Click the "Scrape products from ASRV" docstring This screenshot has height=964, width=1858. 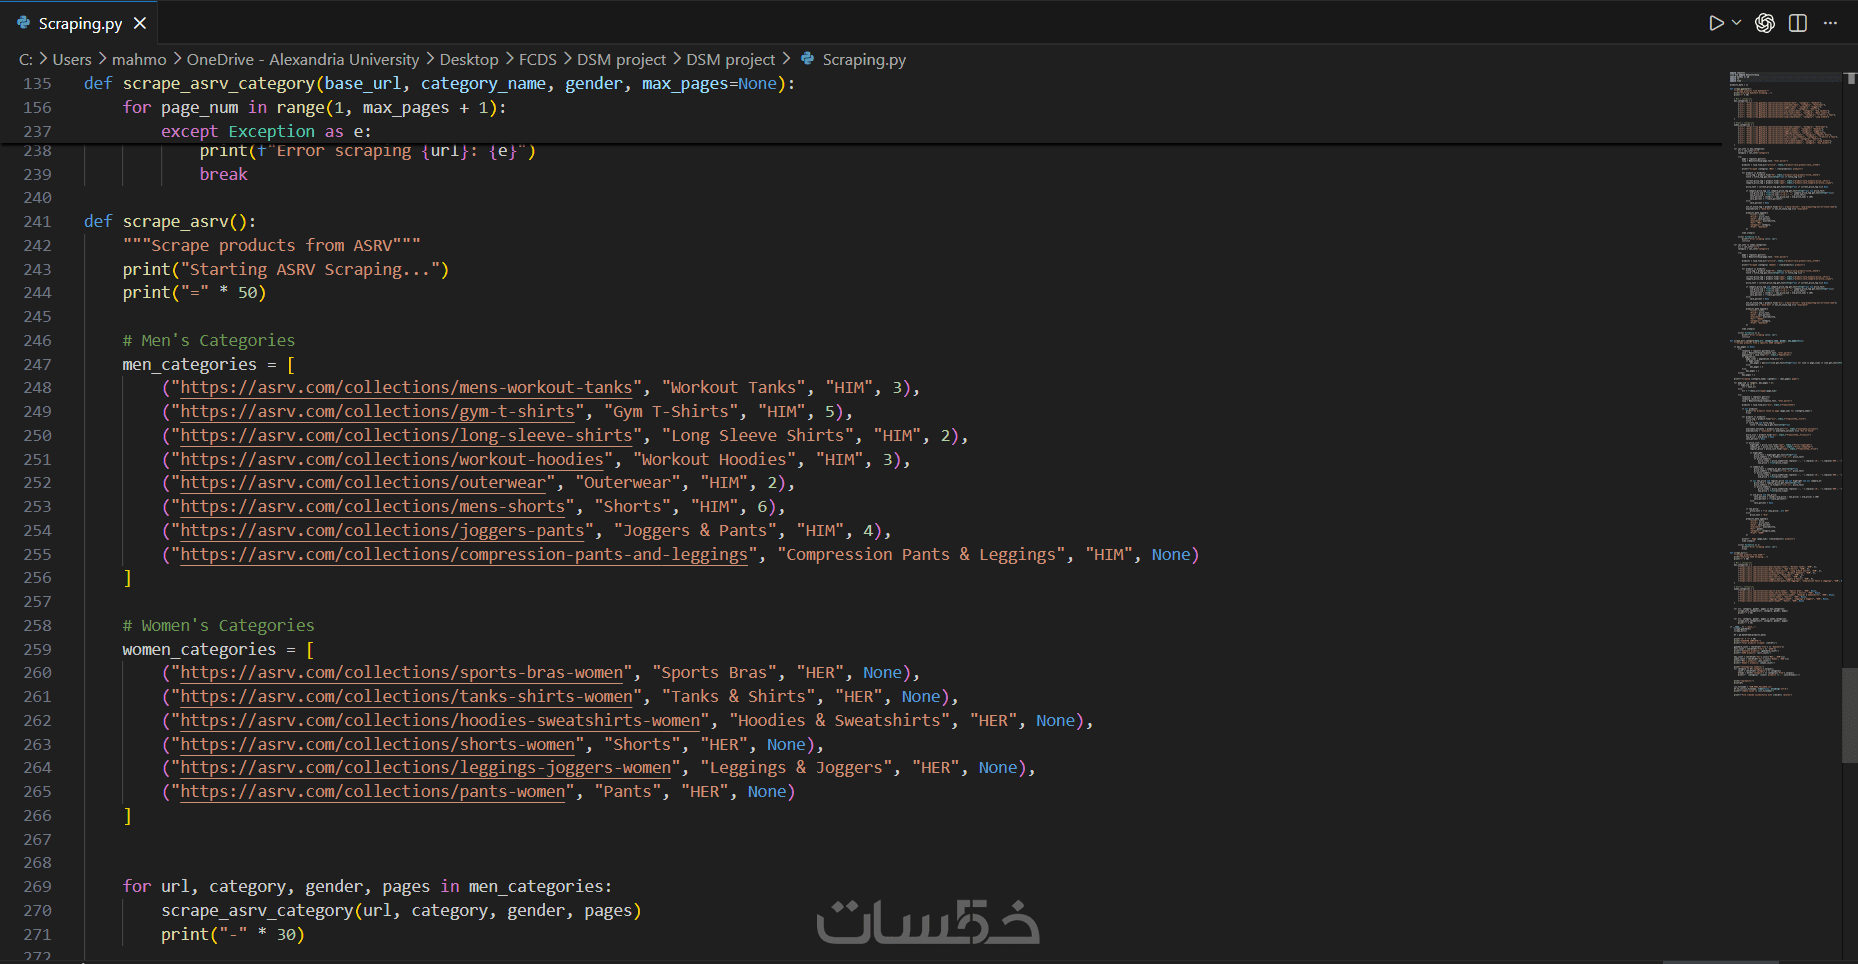pos(272,246)
